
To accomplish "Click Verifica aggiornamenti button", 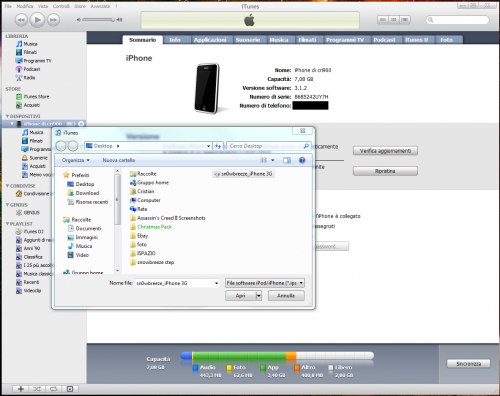I will pyautogui.click(x=385, y=151).
